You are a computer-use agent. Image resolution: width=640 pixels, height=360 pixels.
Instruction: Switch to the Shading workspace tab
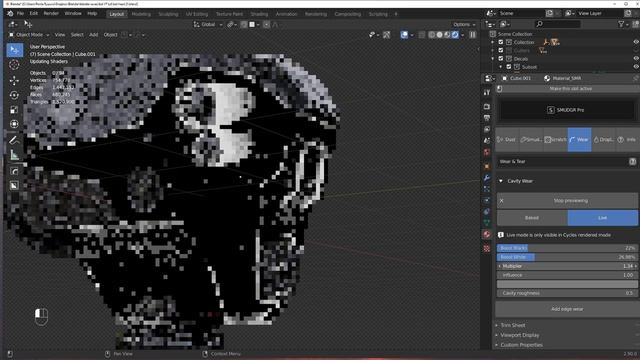tap(259, 14)
